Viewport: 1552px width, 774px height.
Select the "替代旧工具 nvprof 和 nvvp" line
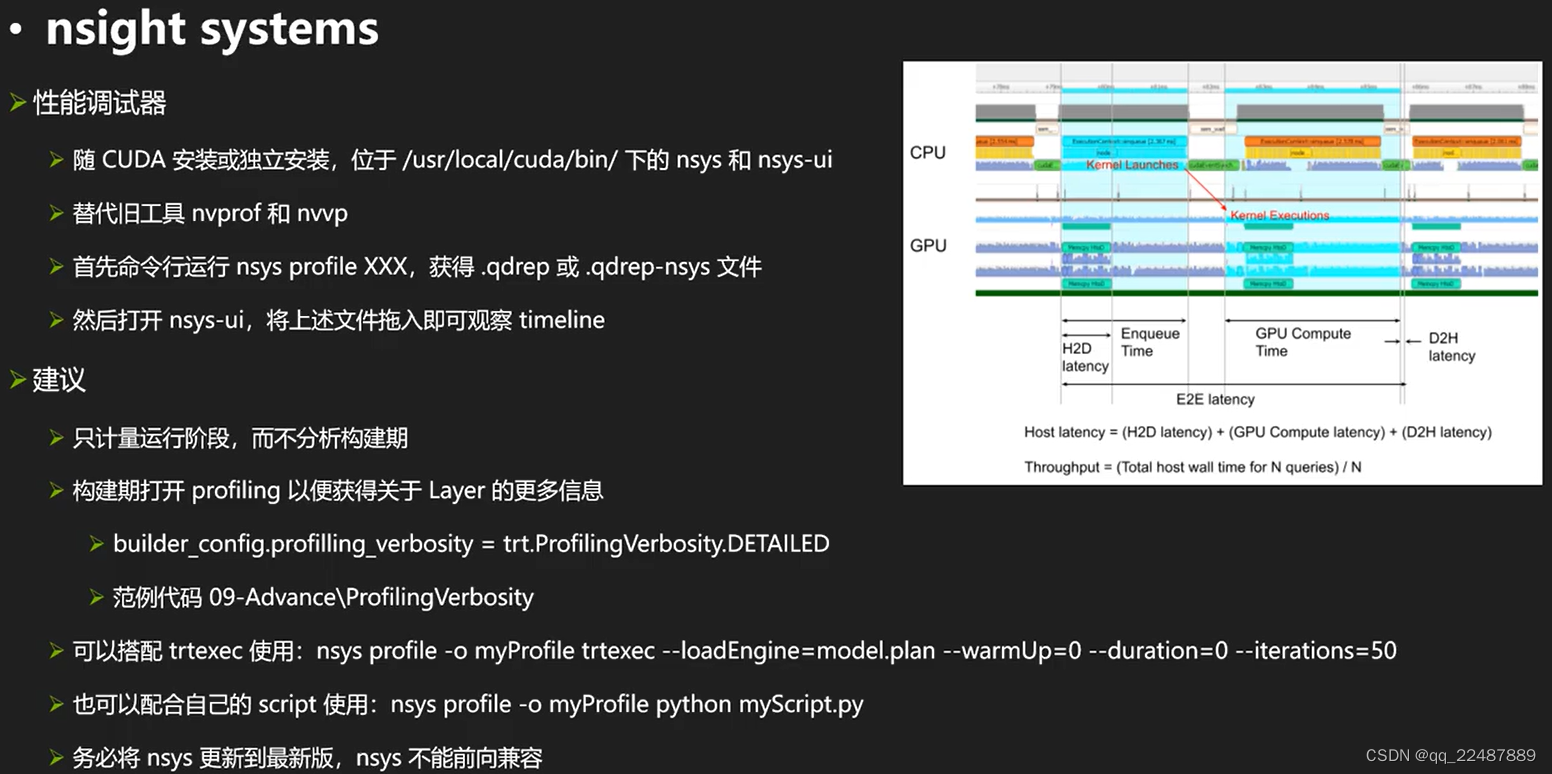(x=210, y=213)
